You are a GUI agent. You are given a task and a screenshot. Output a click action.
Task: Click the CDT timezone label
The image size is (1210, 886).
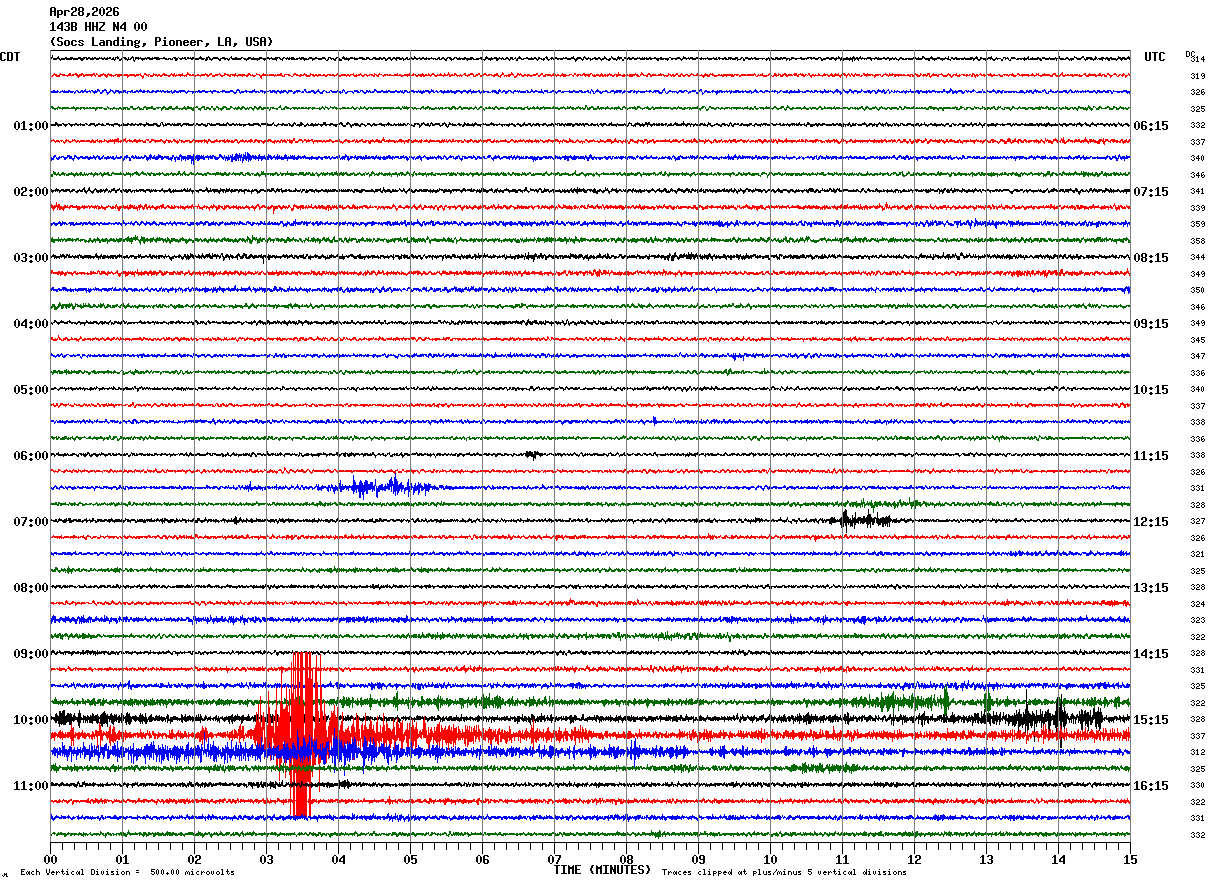click(10, 57)
